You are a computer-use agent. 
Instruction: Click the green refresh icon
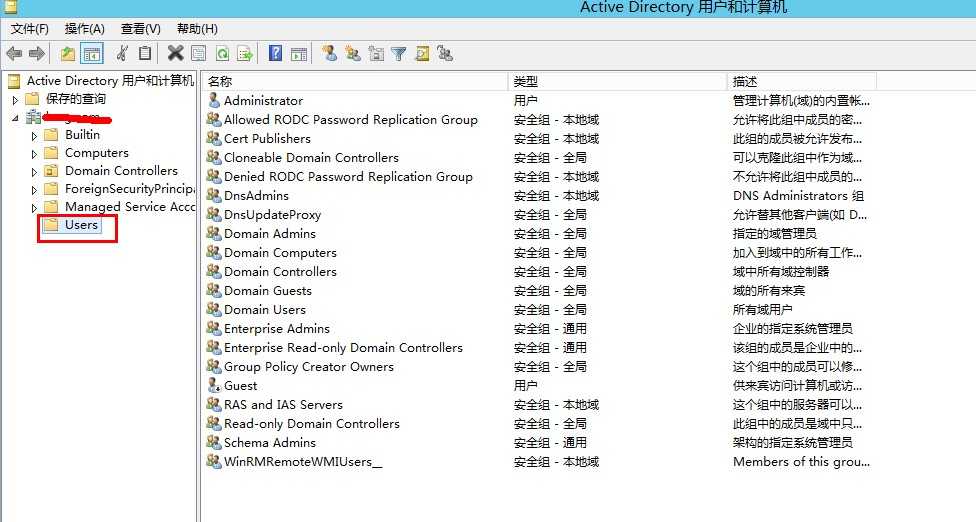222,54
